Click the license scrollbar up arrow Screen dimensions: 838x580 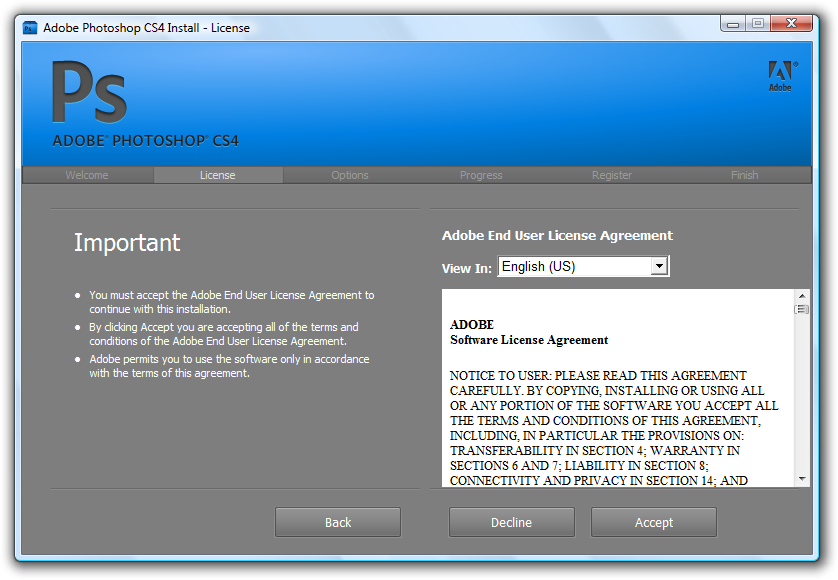(x=802, y=296)
